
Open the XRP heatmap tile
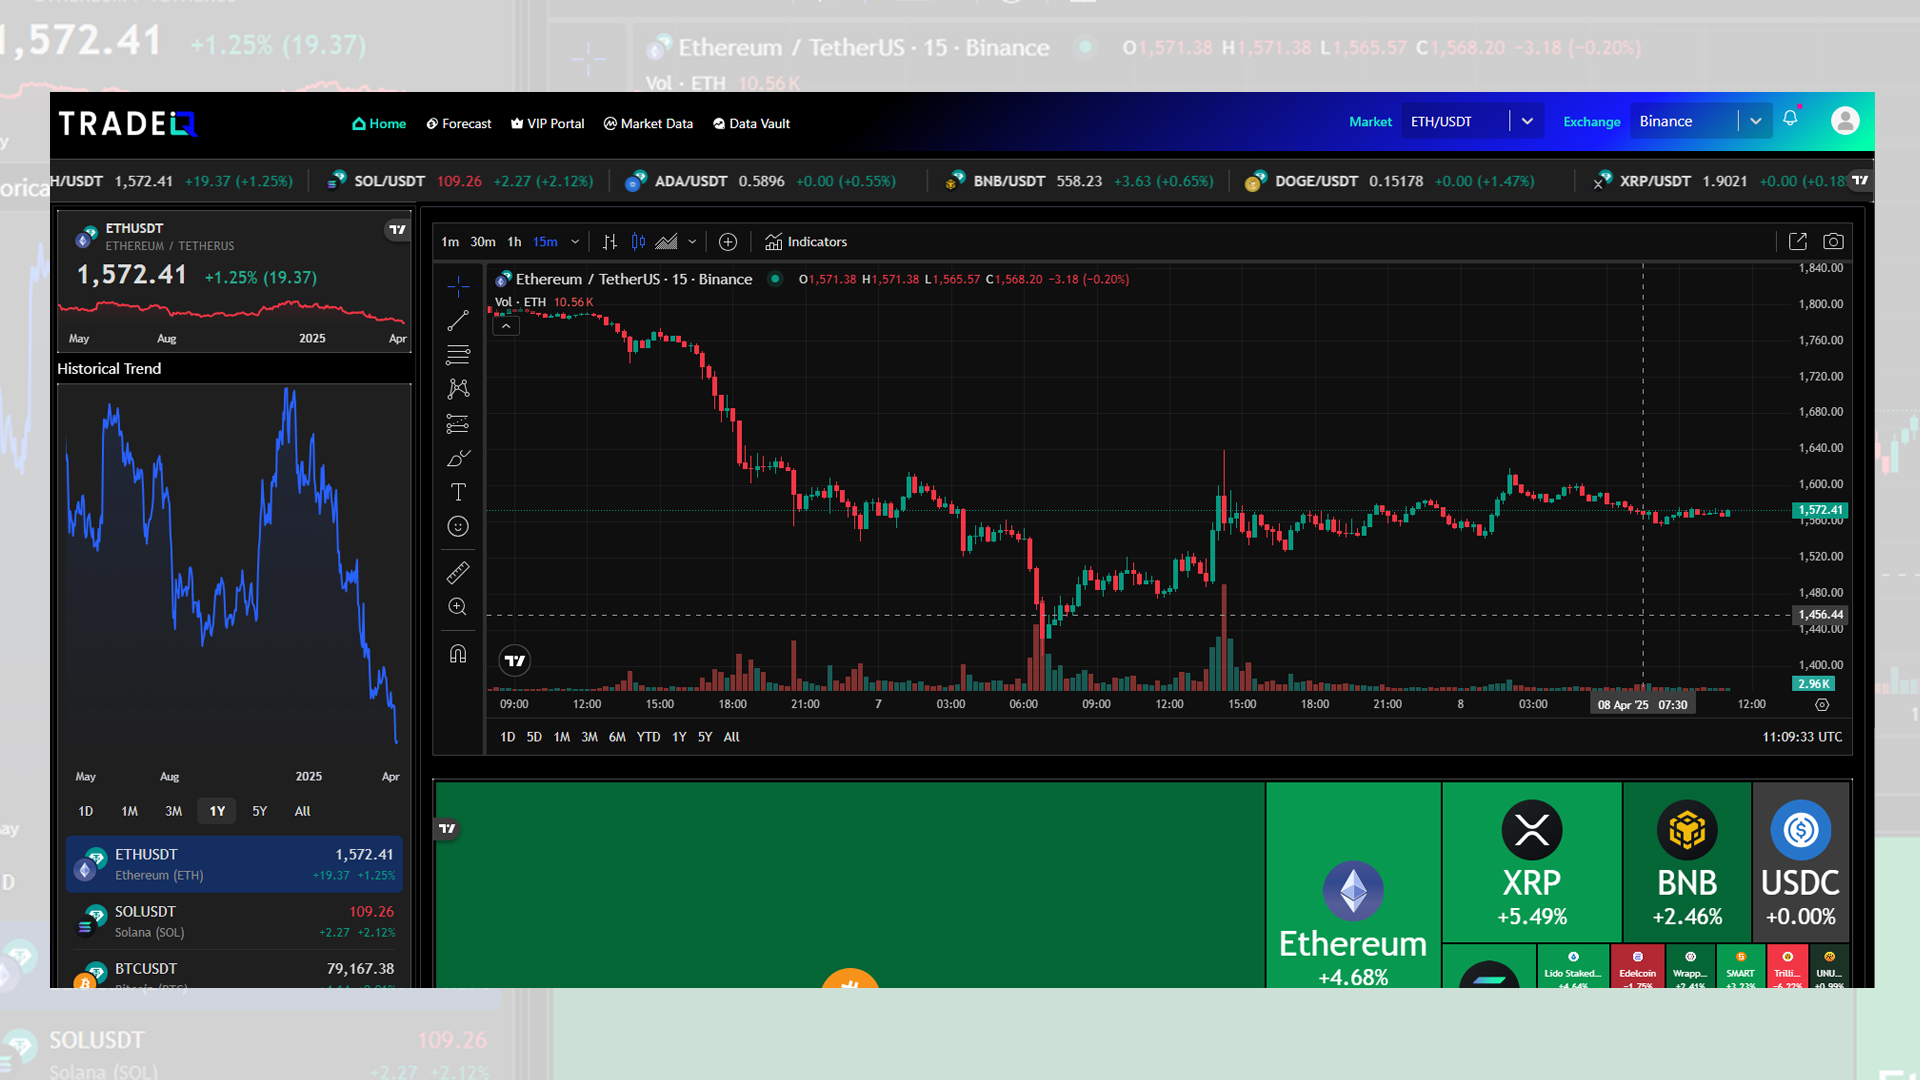click(1532, 862)
